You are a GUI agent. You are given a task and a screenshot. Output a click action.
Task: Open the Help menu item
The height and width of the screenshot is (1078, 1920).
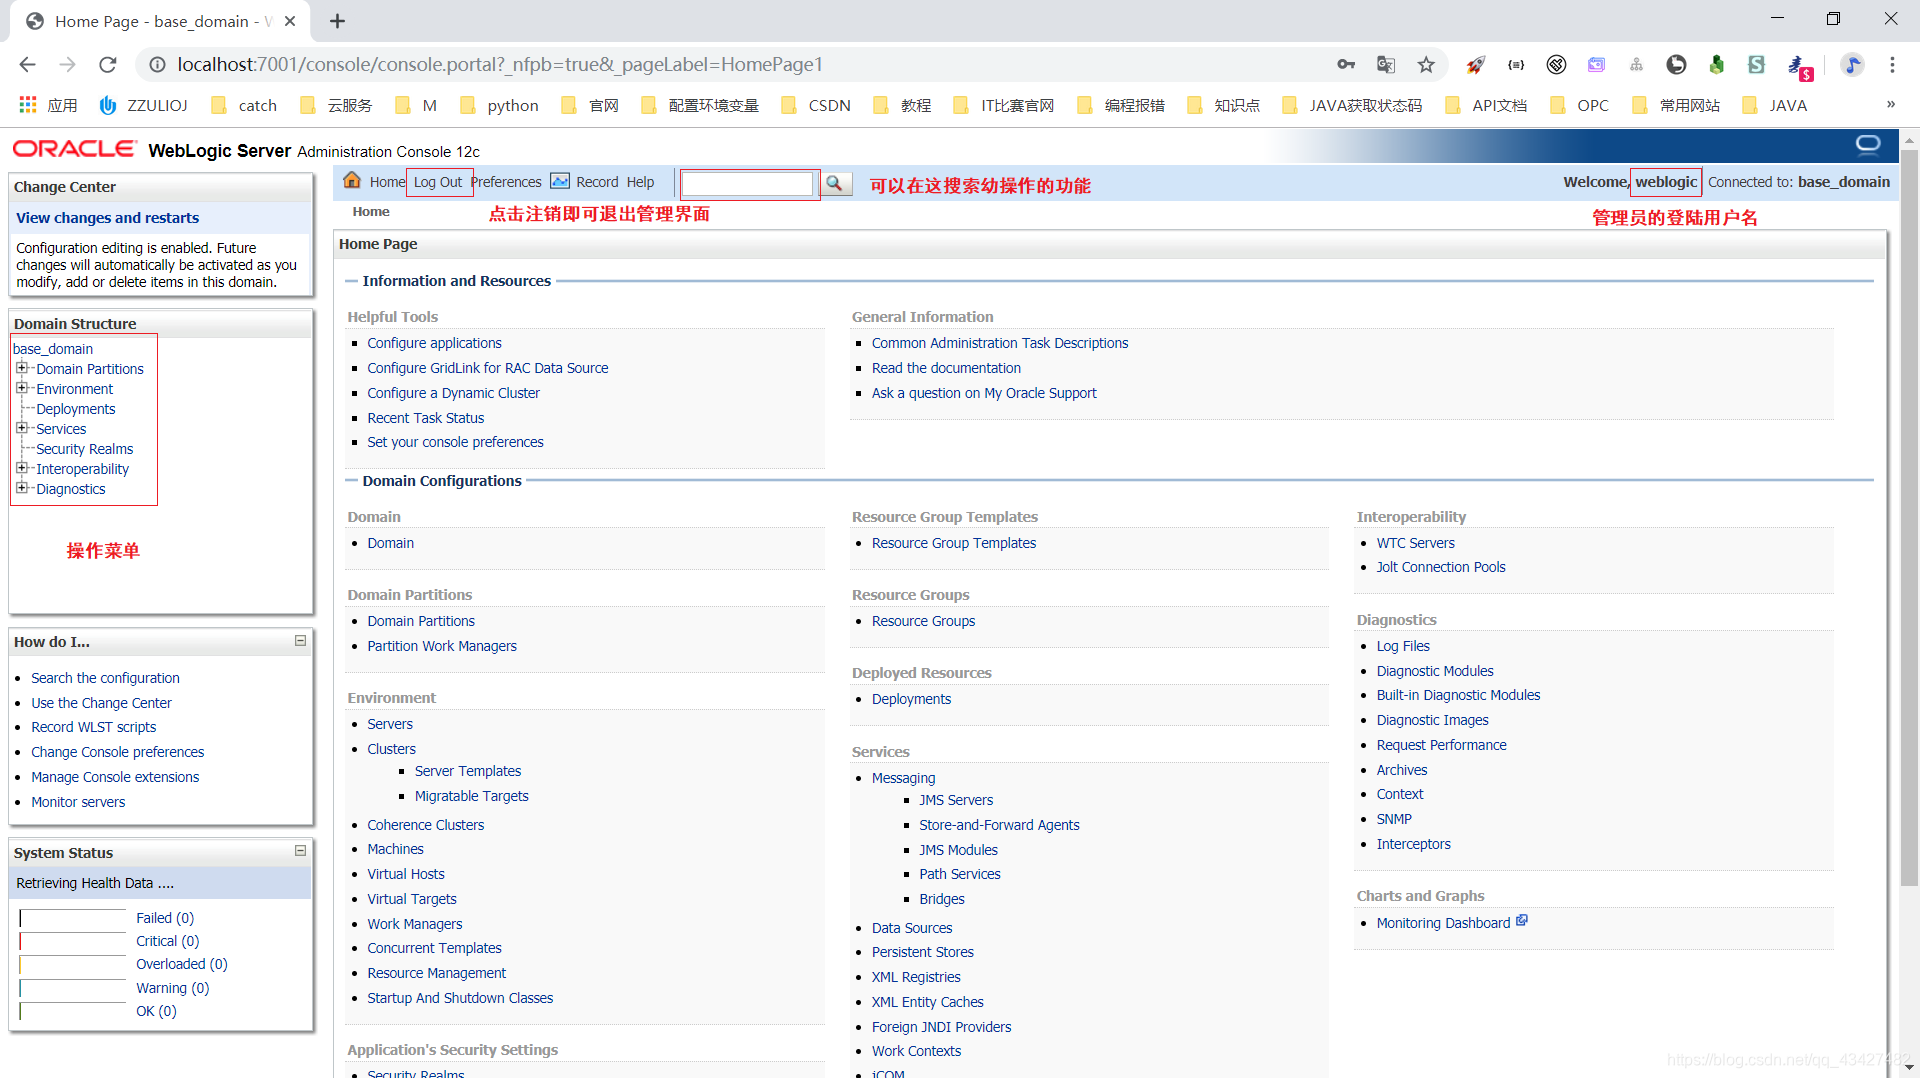tap(640, 182)
